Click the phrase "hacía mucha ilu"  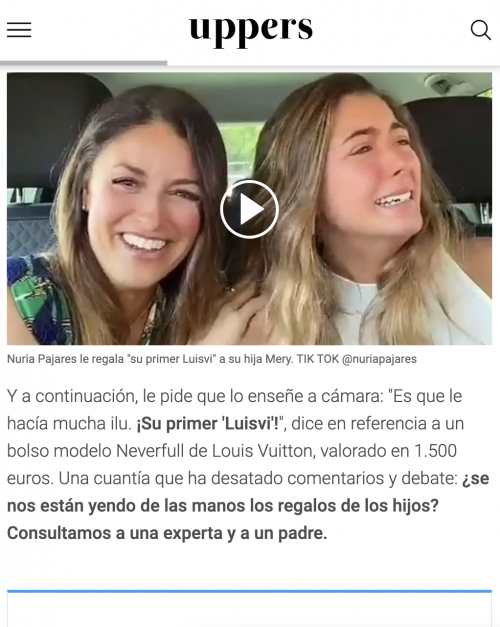tap(67, 423)
